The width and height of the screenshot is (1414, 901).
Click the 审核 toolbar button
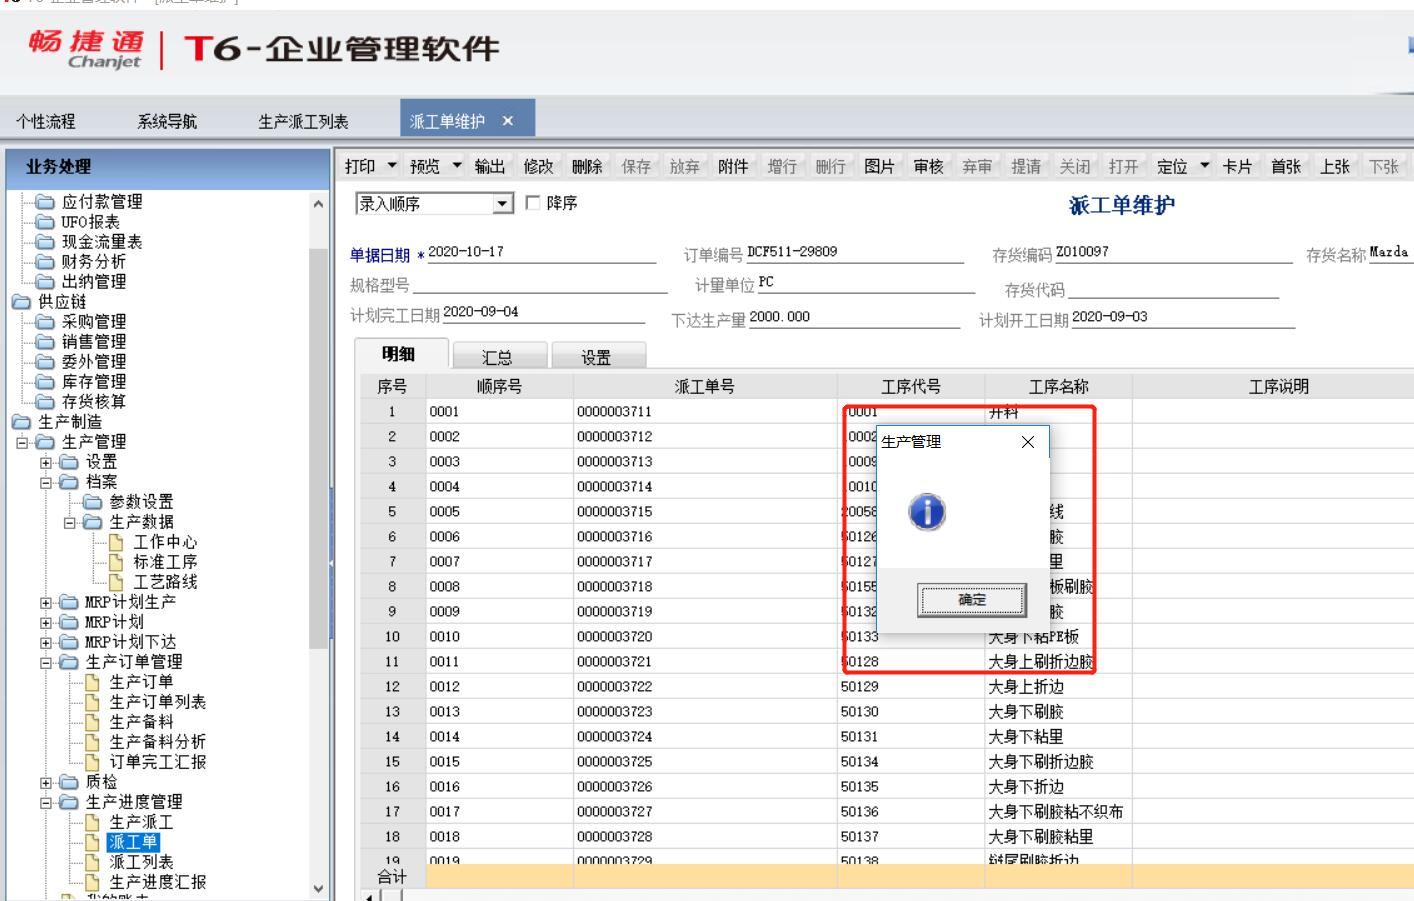coord(928,166)
